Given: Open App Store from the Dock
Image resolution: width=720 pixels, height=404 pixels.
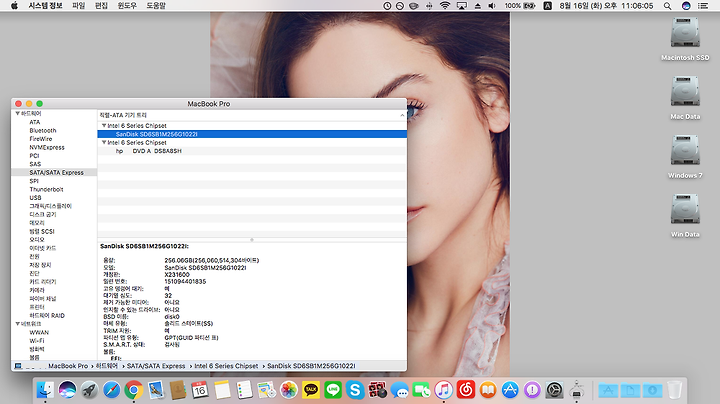Looking at the screenshot, I should coord(510,390).
